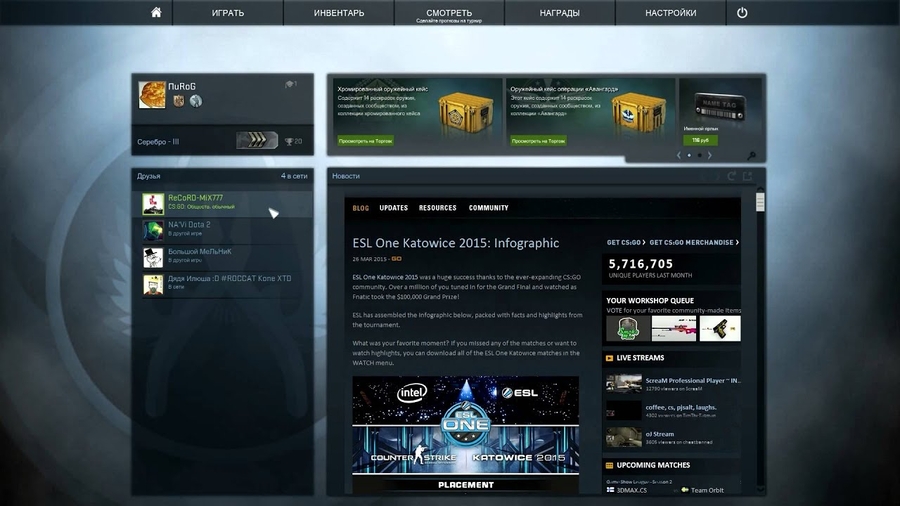Click the 116 руб name tag price button

(x=699, y=140)
